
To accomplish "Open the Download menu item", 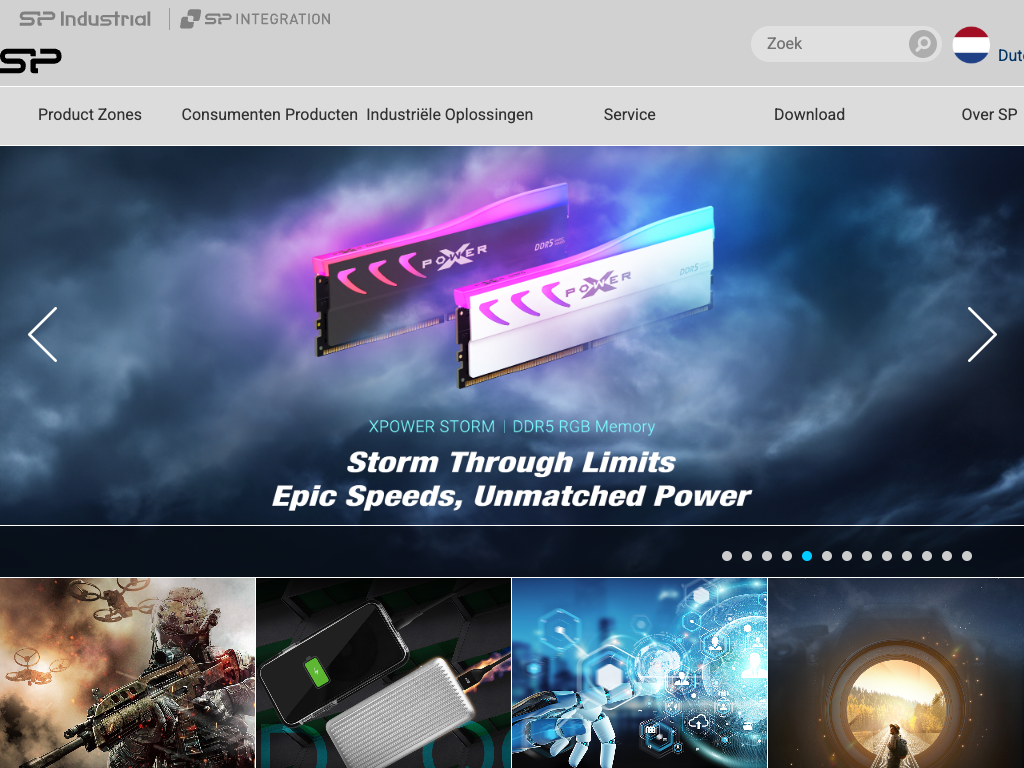I will pos(809,115).
